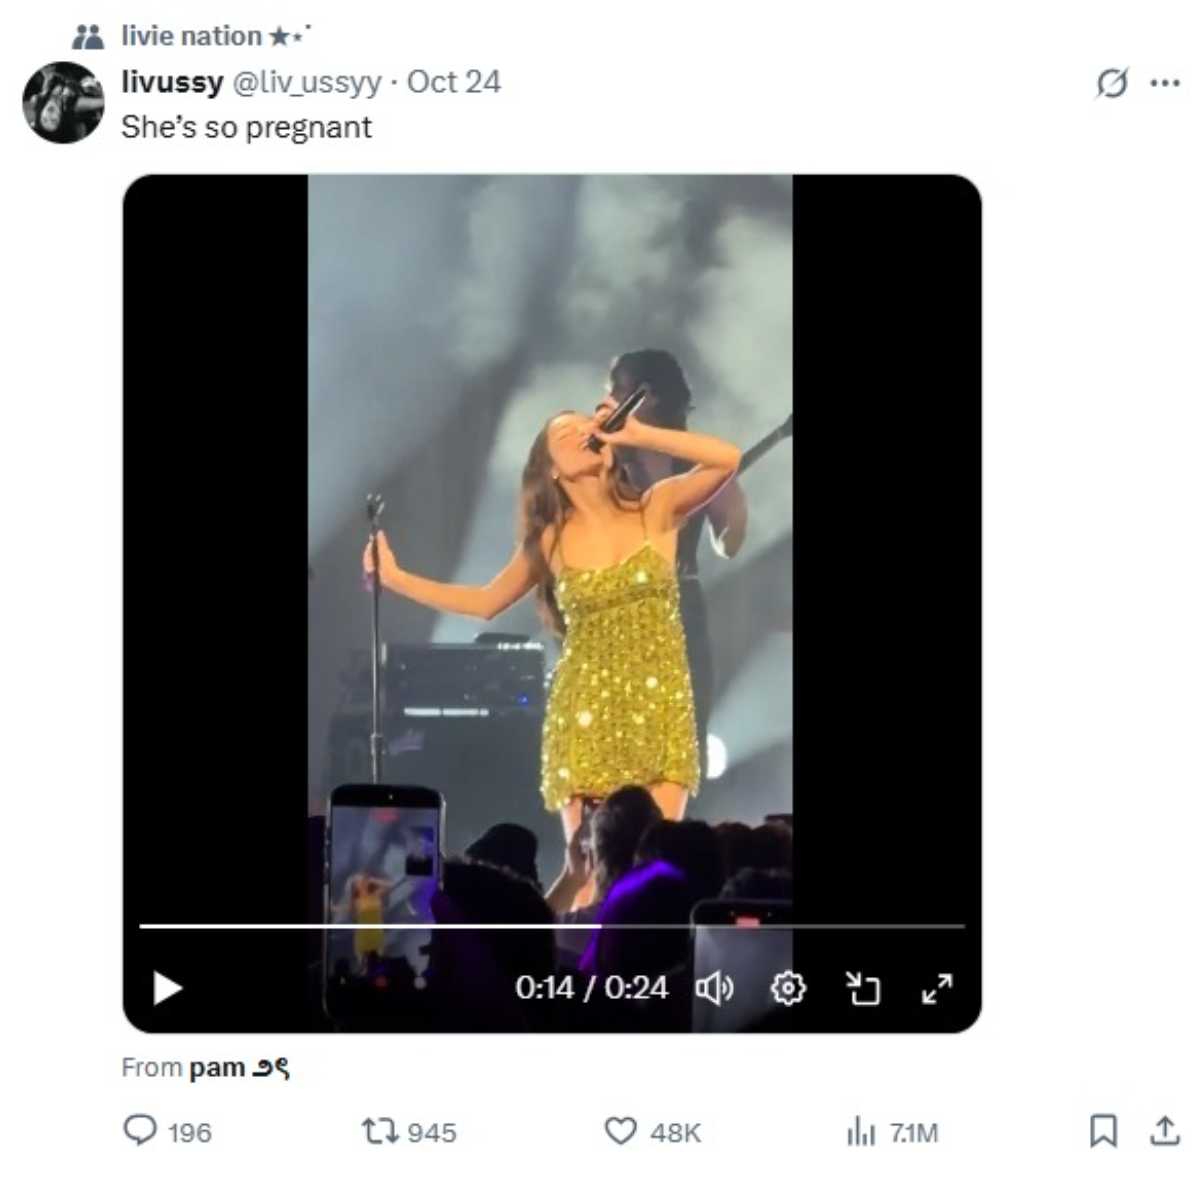The width and height of the screenshot is (1200, 1177).
Task: Open video source pam's profile
Action: pos(238,1067)
